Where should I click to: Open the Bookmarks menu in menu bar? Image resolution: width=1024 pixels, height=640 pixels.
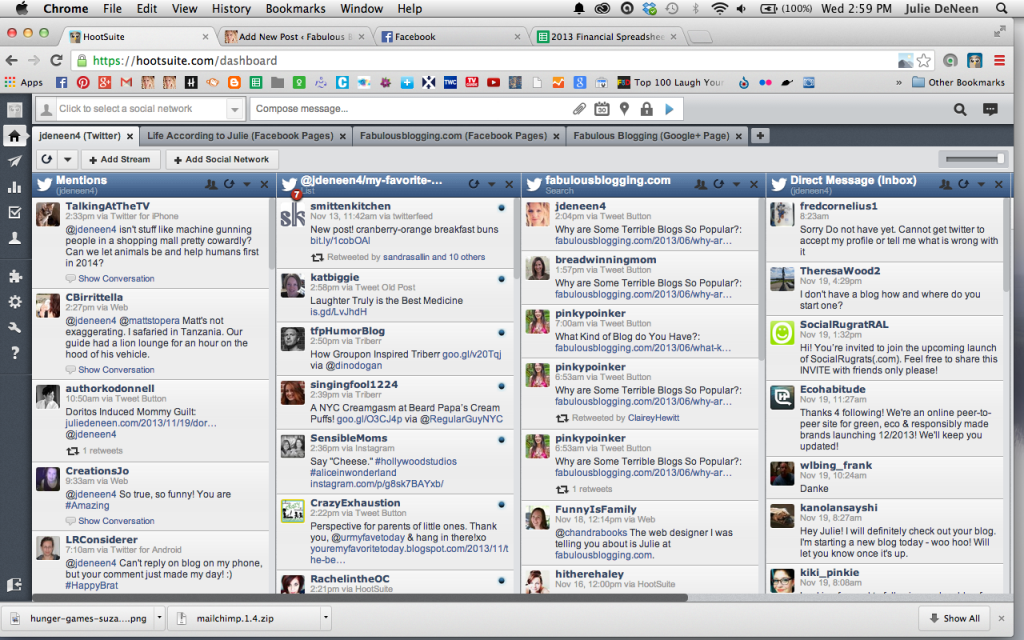pyautogui.click(x=295, y=8)
